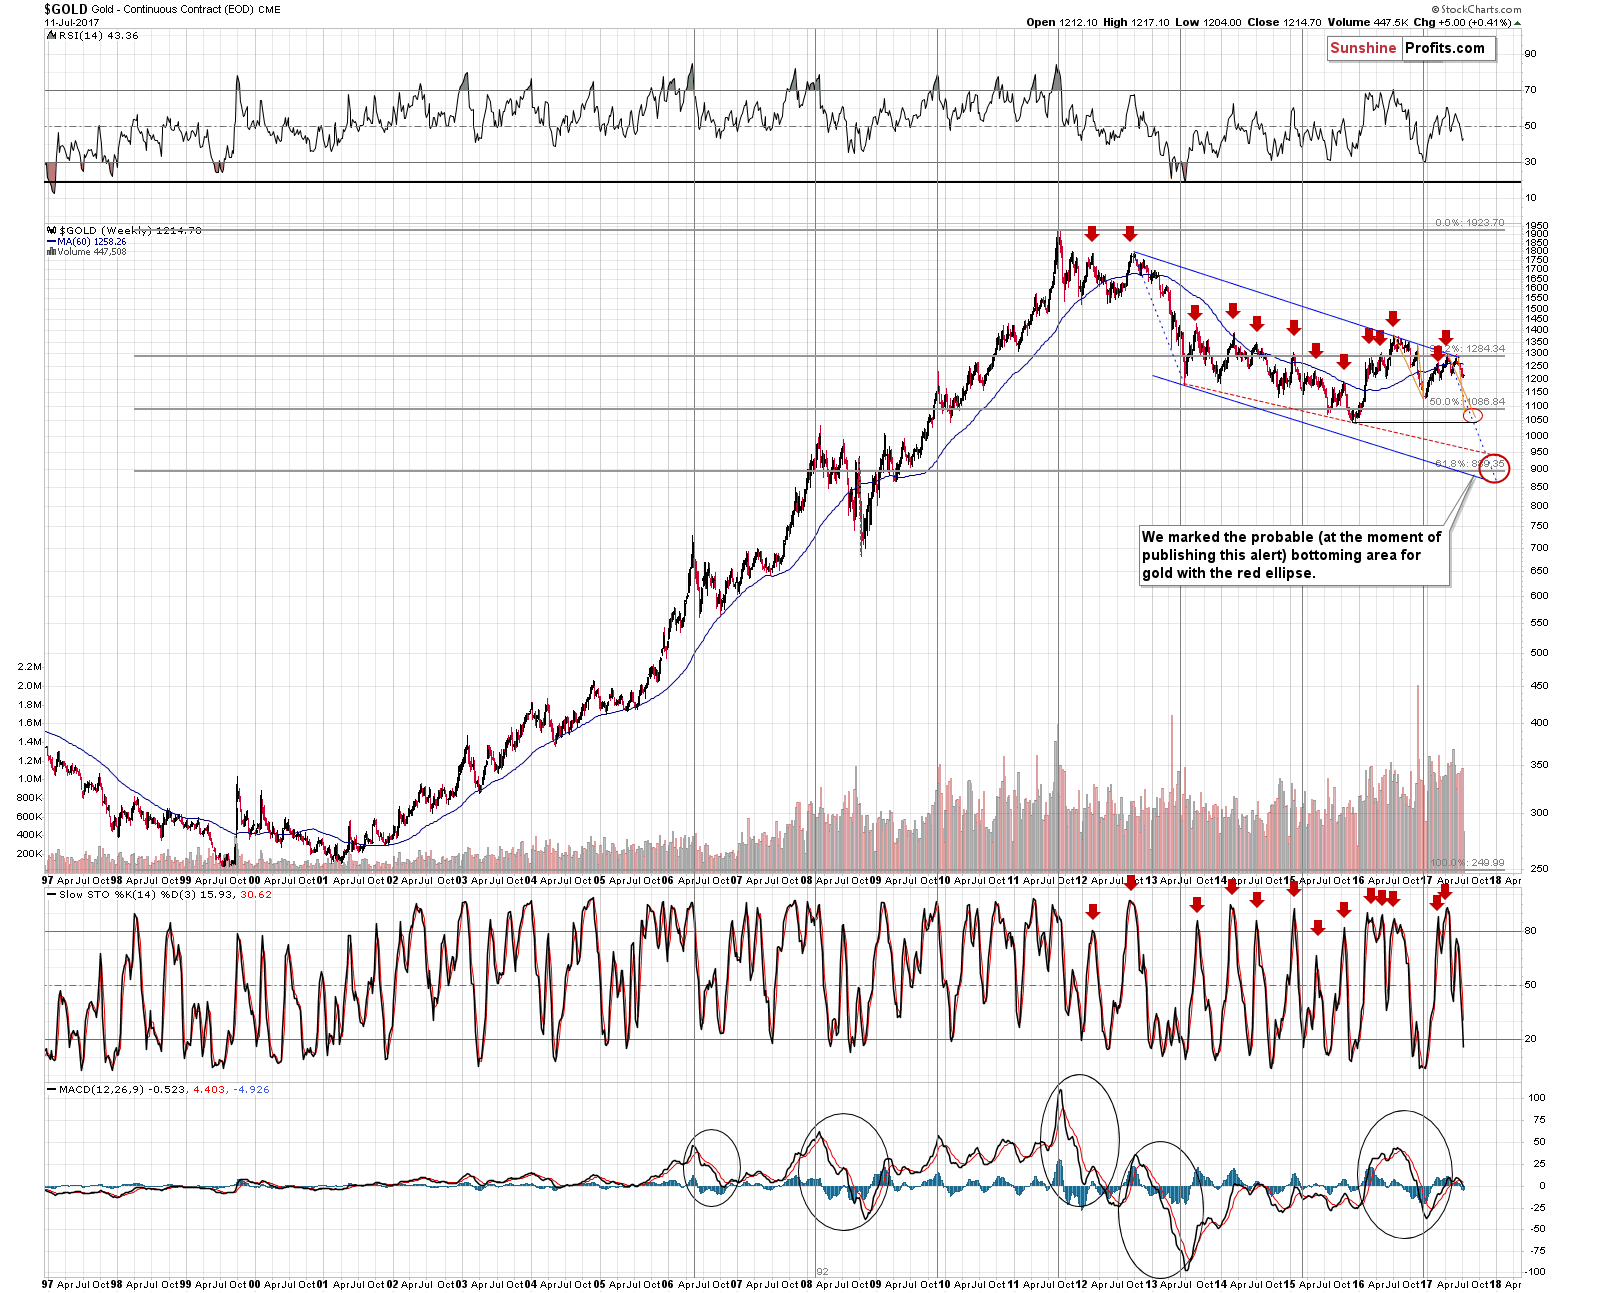
Task: Click the Volume 447.5K header value
Action: pos(1369,22)
